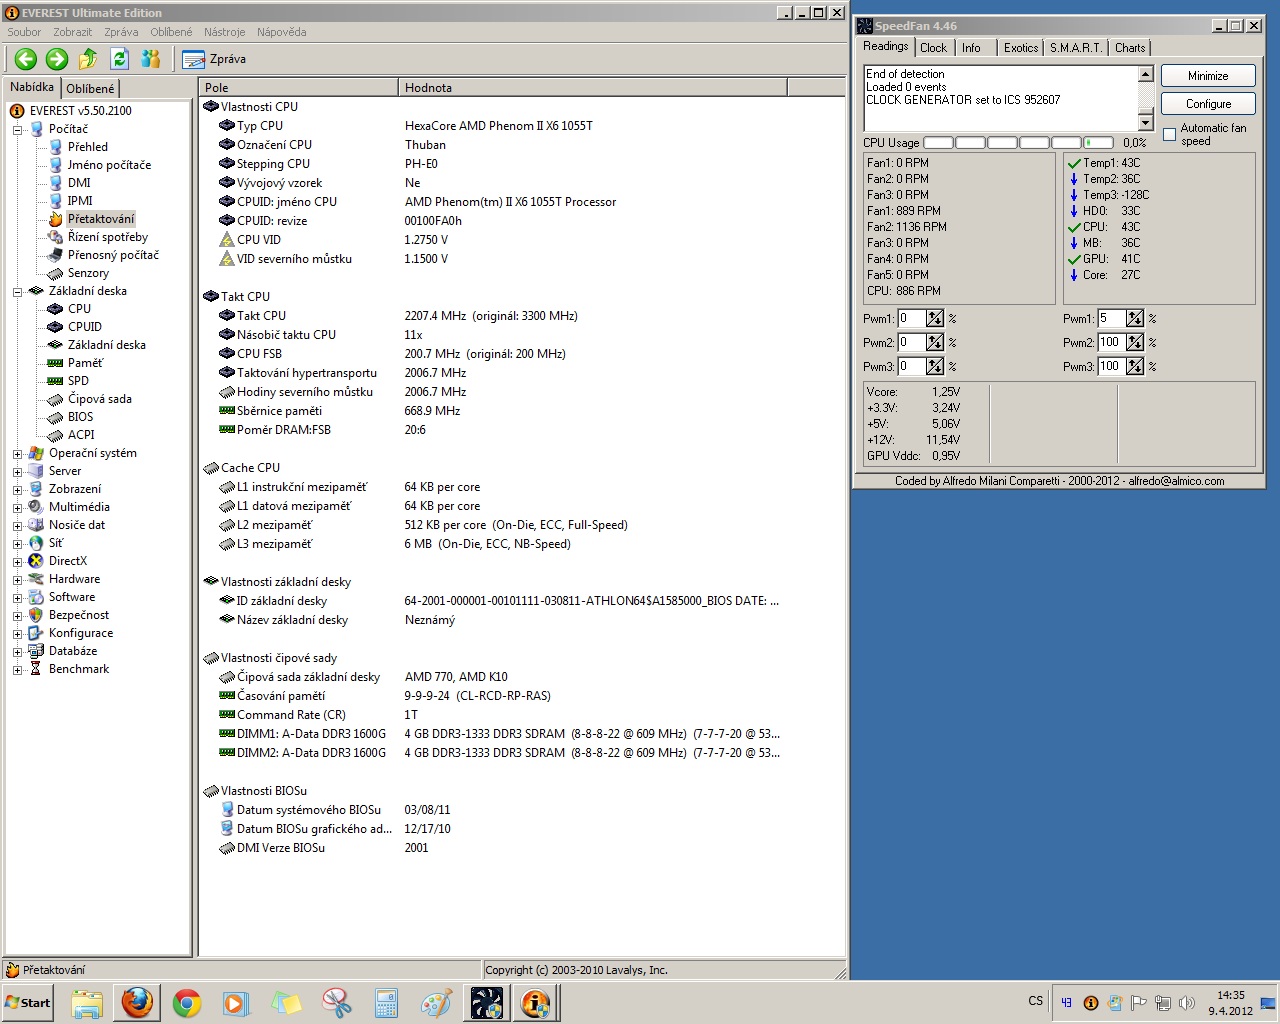Open the Charts tab in SpeedFan
Screen dimensions: 1280x1024
[1130, 48]
